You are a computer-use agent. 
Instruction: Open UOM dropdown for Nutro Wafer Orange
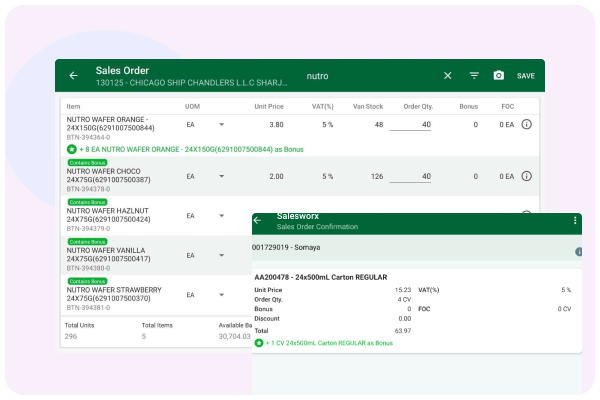tap(221, 125)
